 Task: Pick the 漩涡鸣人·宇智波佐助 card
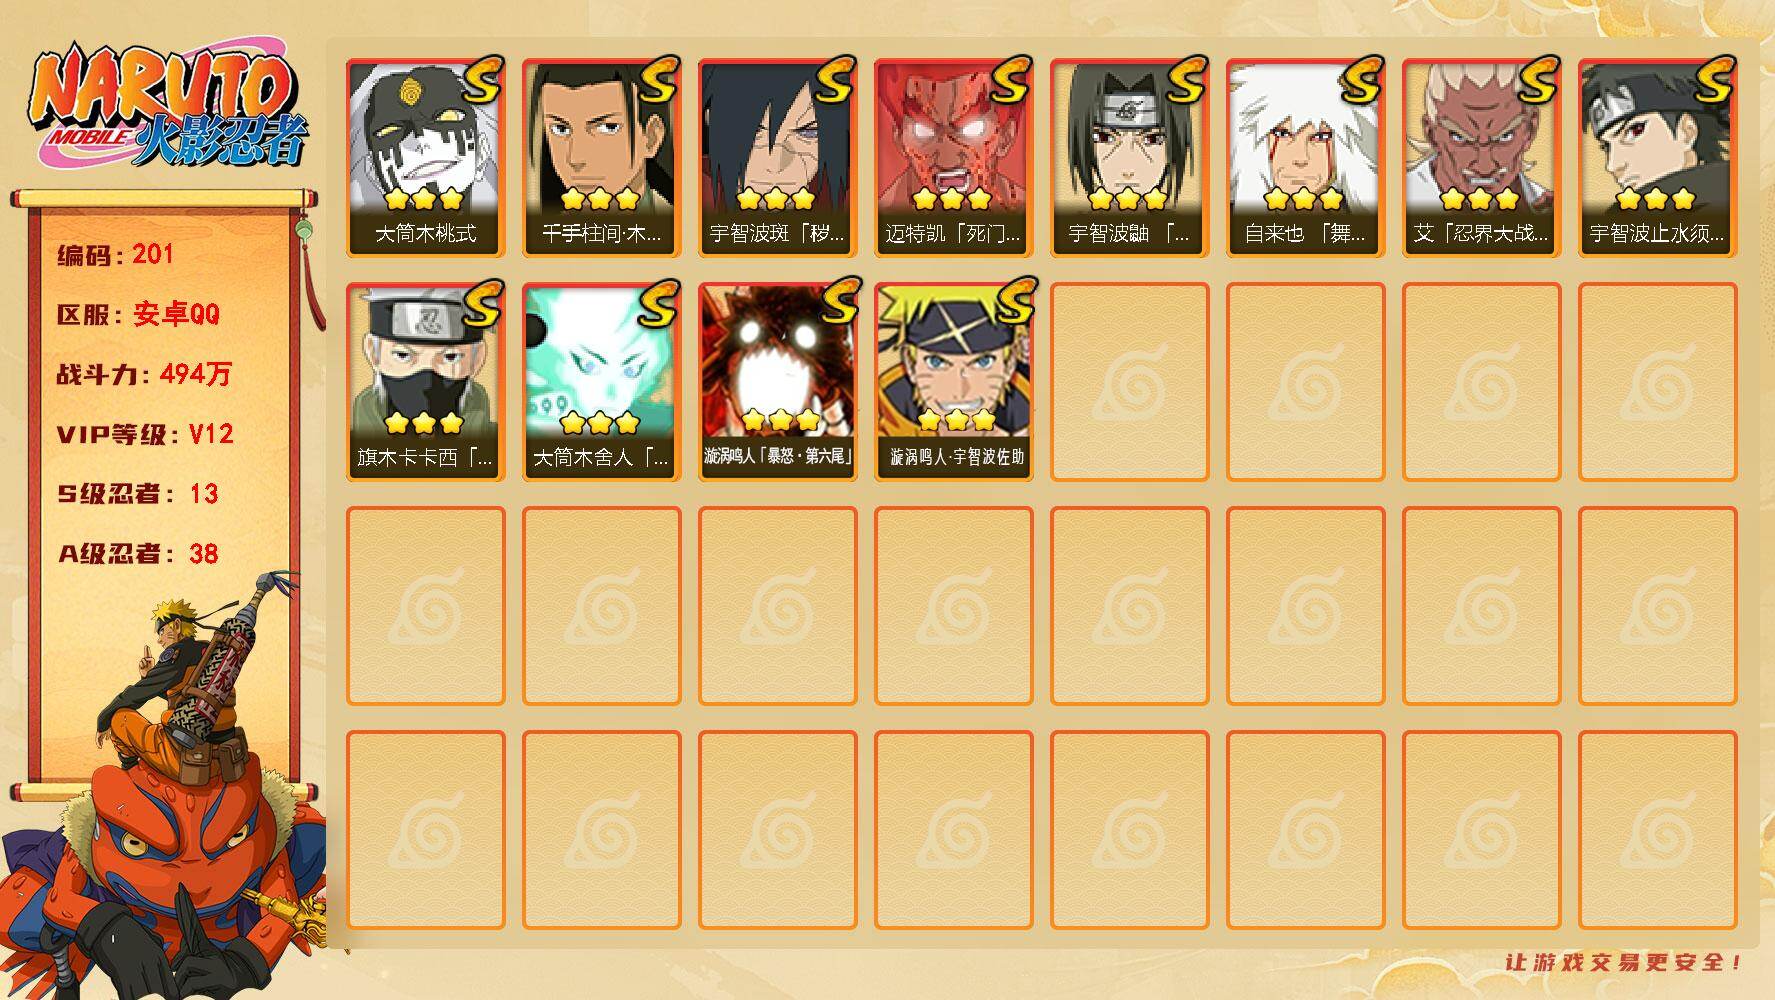pyautogui.click(x=953, y=382)
